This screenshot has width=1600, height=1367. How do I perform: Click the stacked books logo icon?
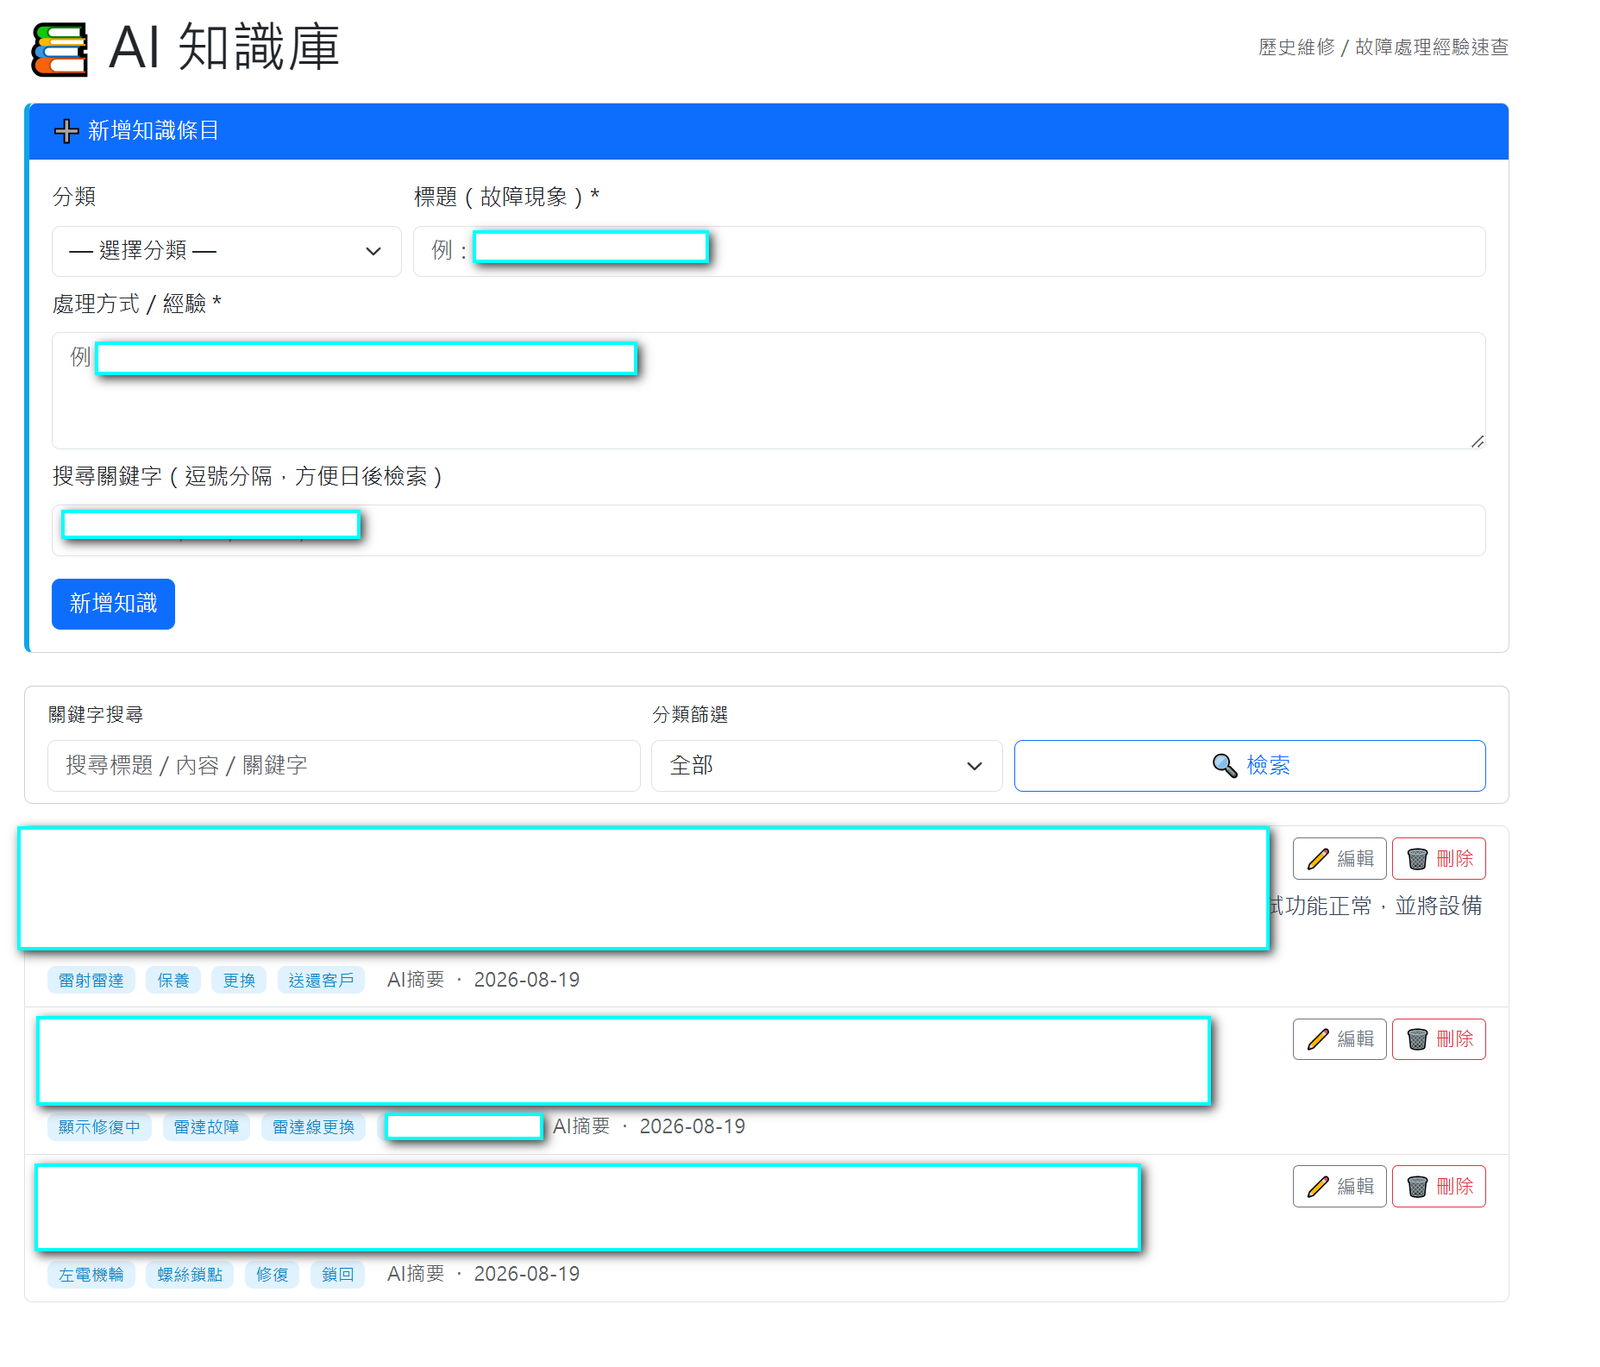coord(59,49)
